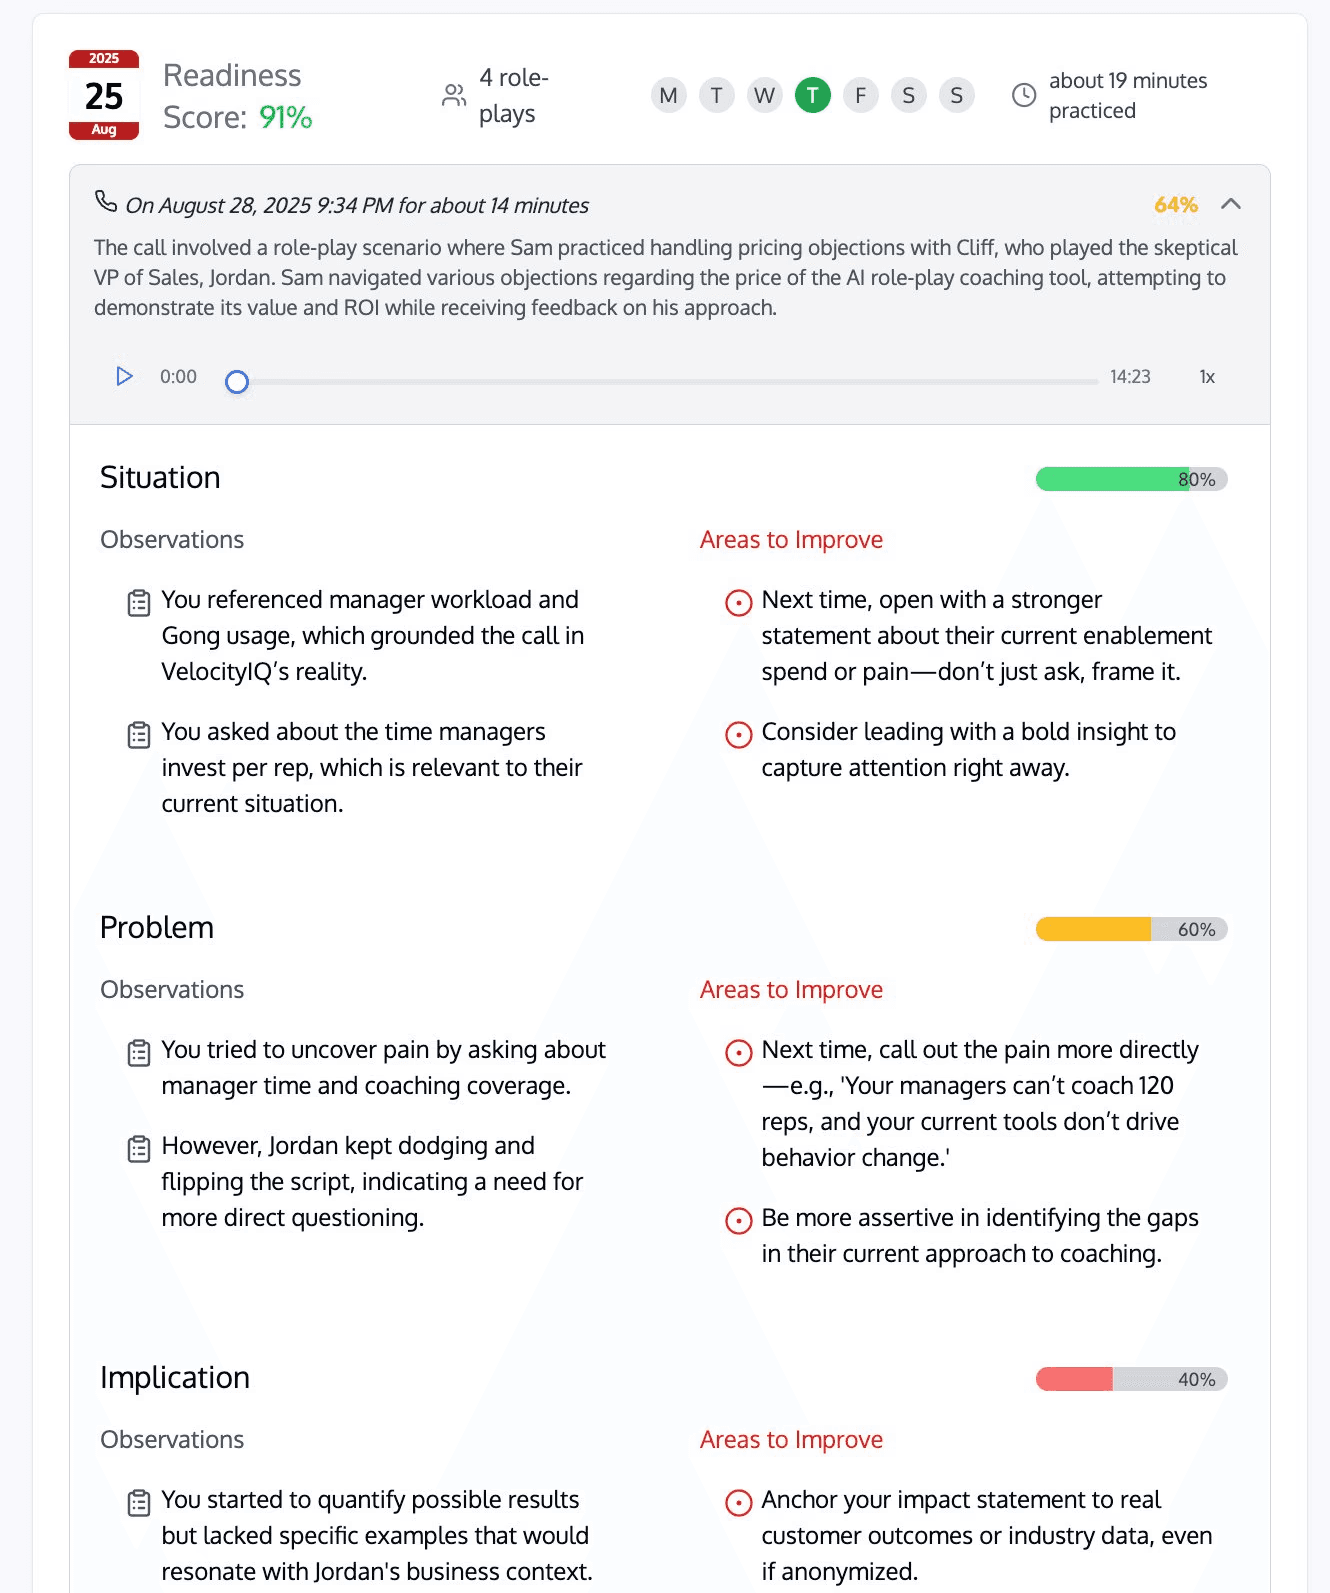Change playback speed from 1x
Screen dimensions: 1330x1593
(1207, 377)
